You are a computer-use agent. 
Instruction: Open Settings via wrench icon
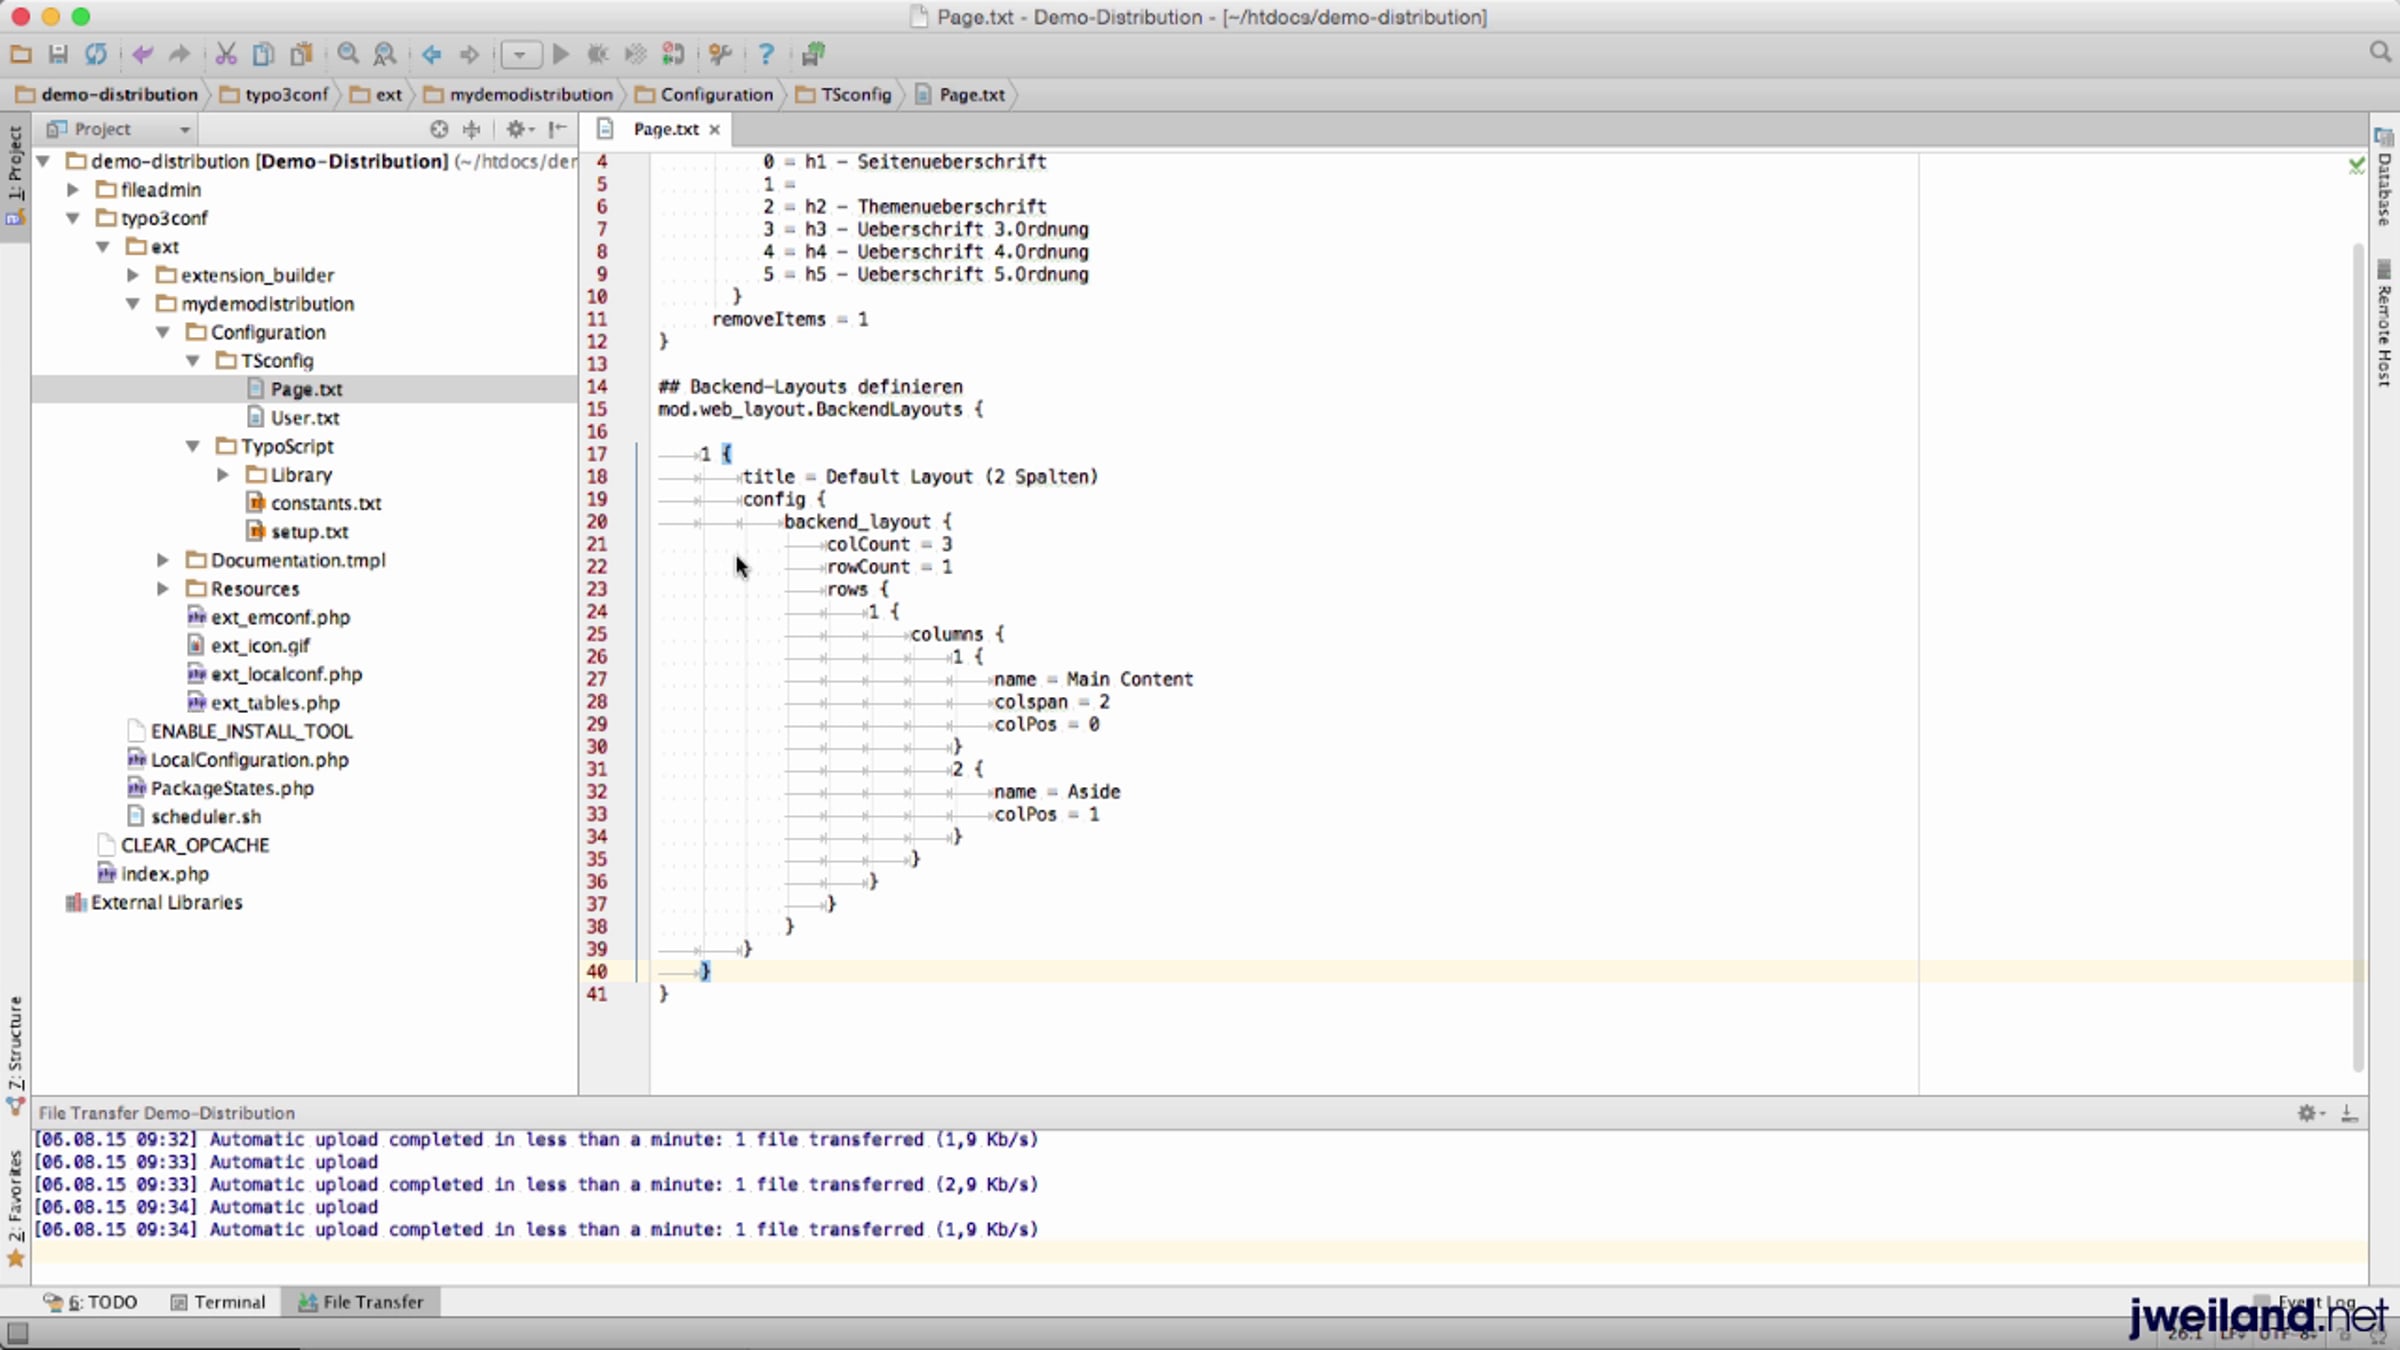pos(720,54)
